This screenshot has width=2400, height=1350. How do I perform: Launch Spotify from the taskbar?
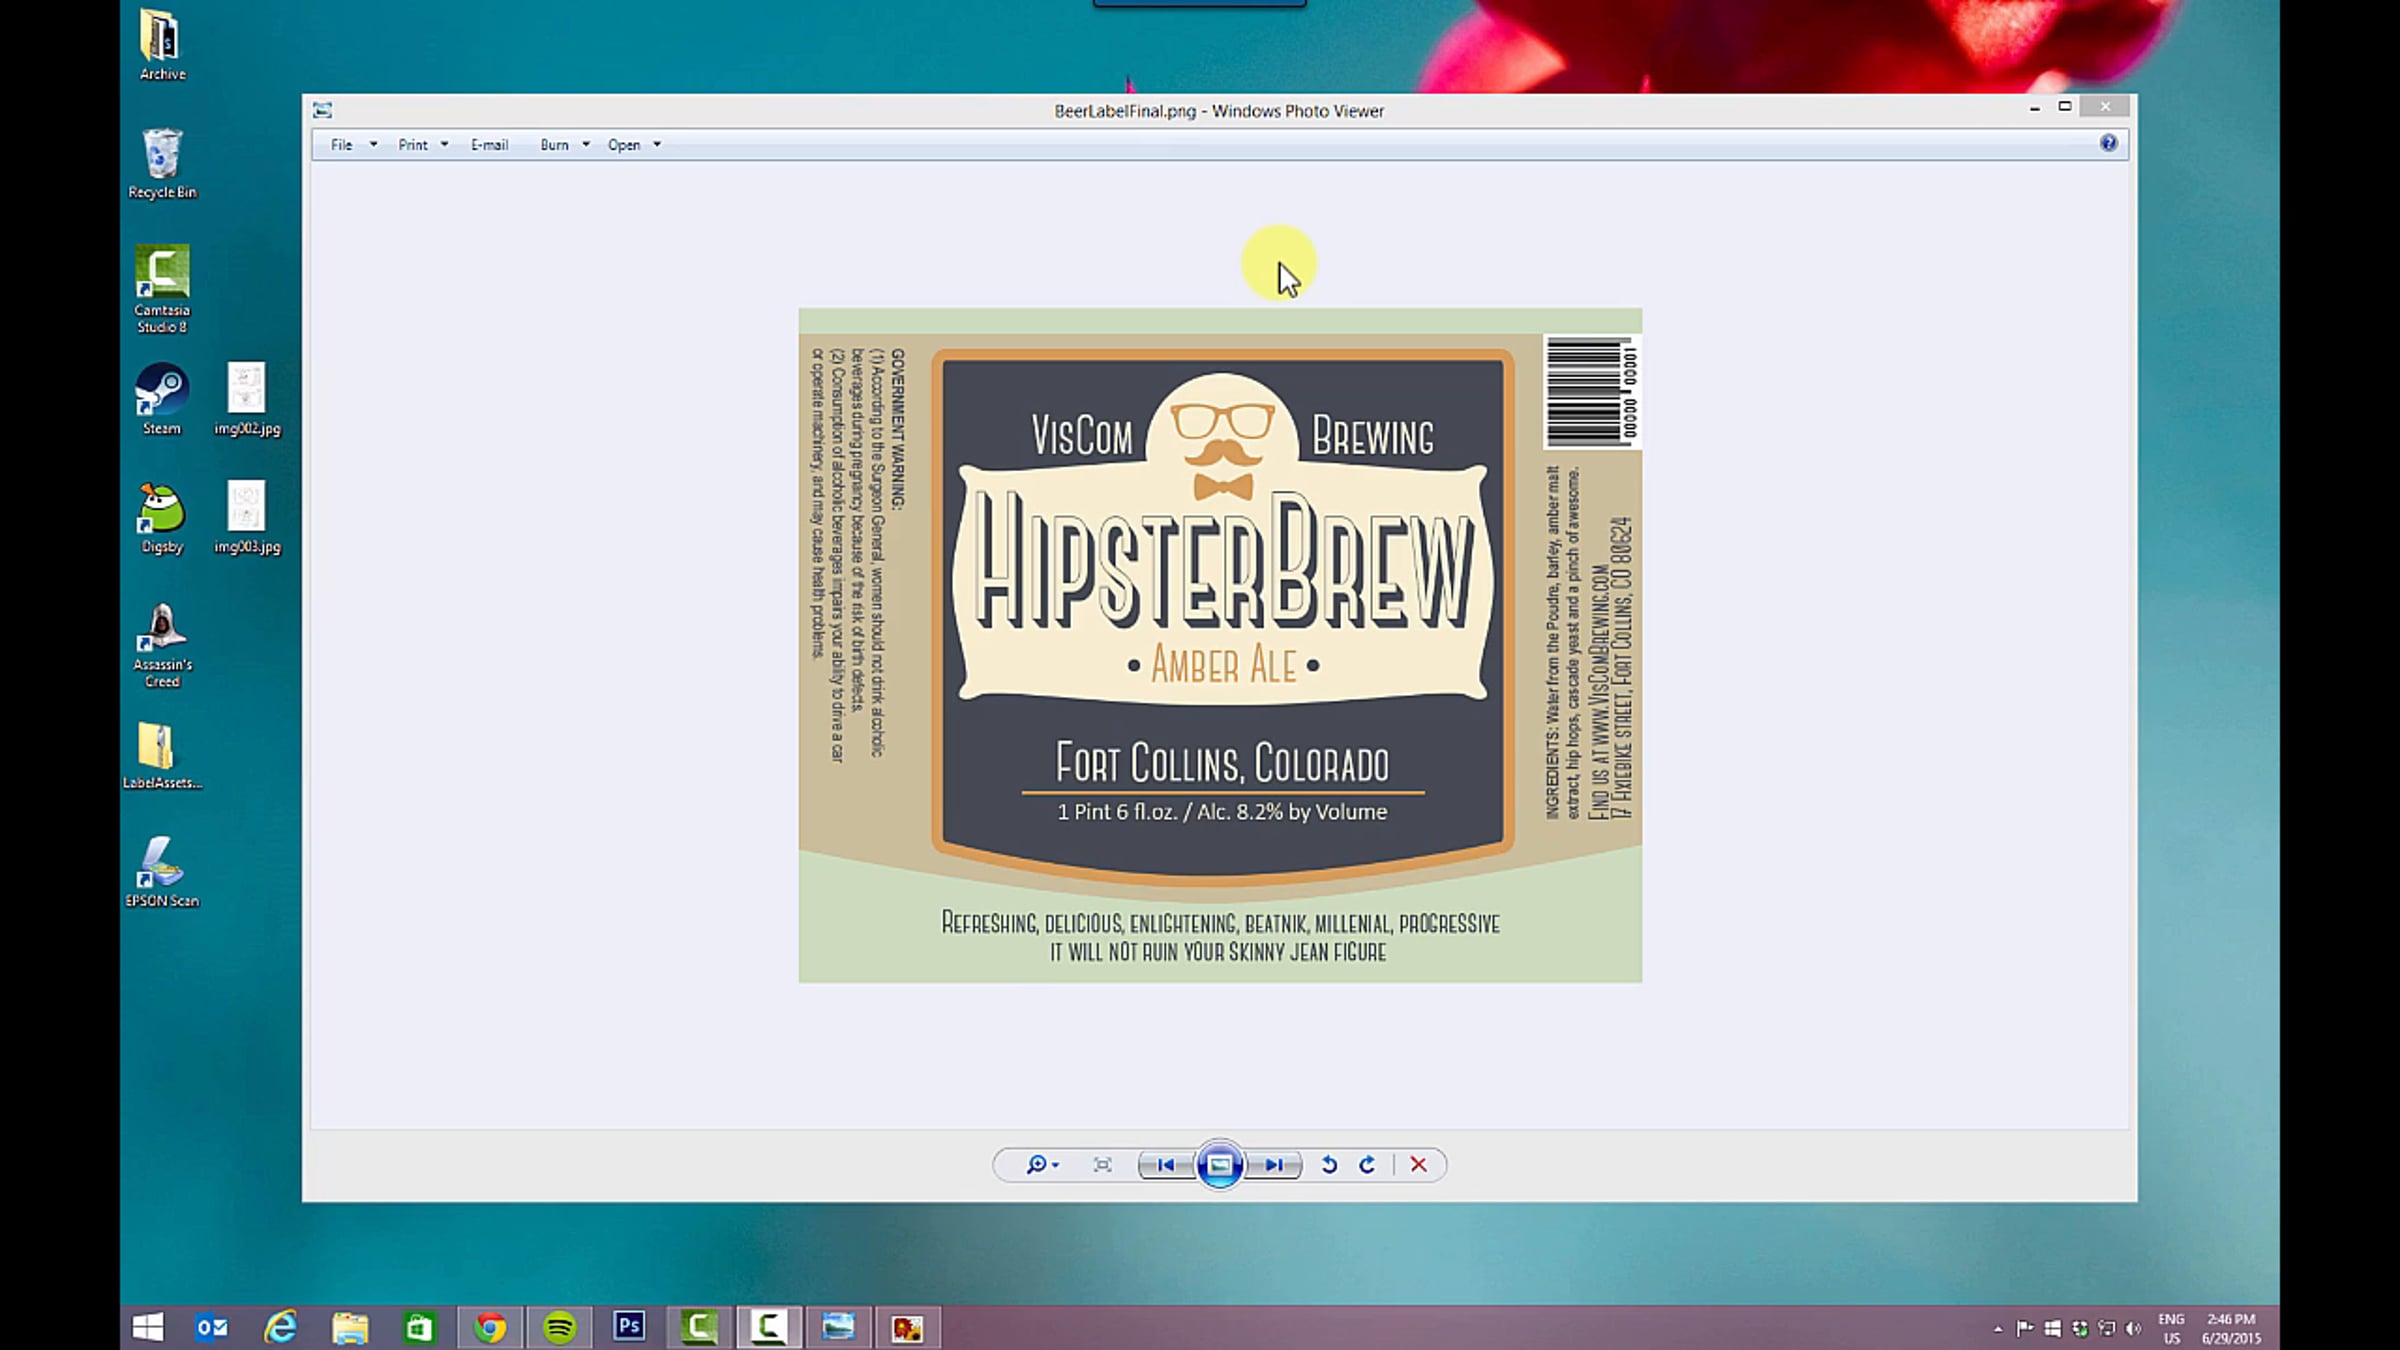(x=559, y=1327)
